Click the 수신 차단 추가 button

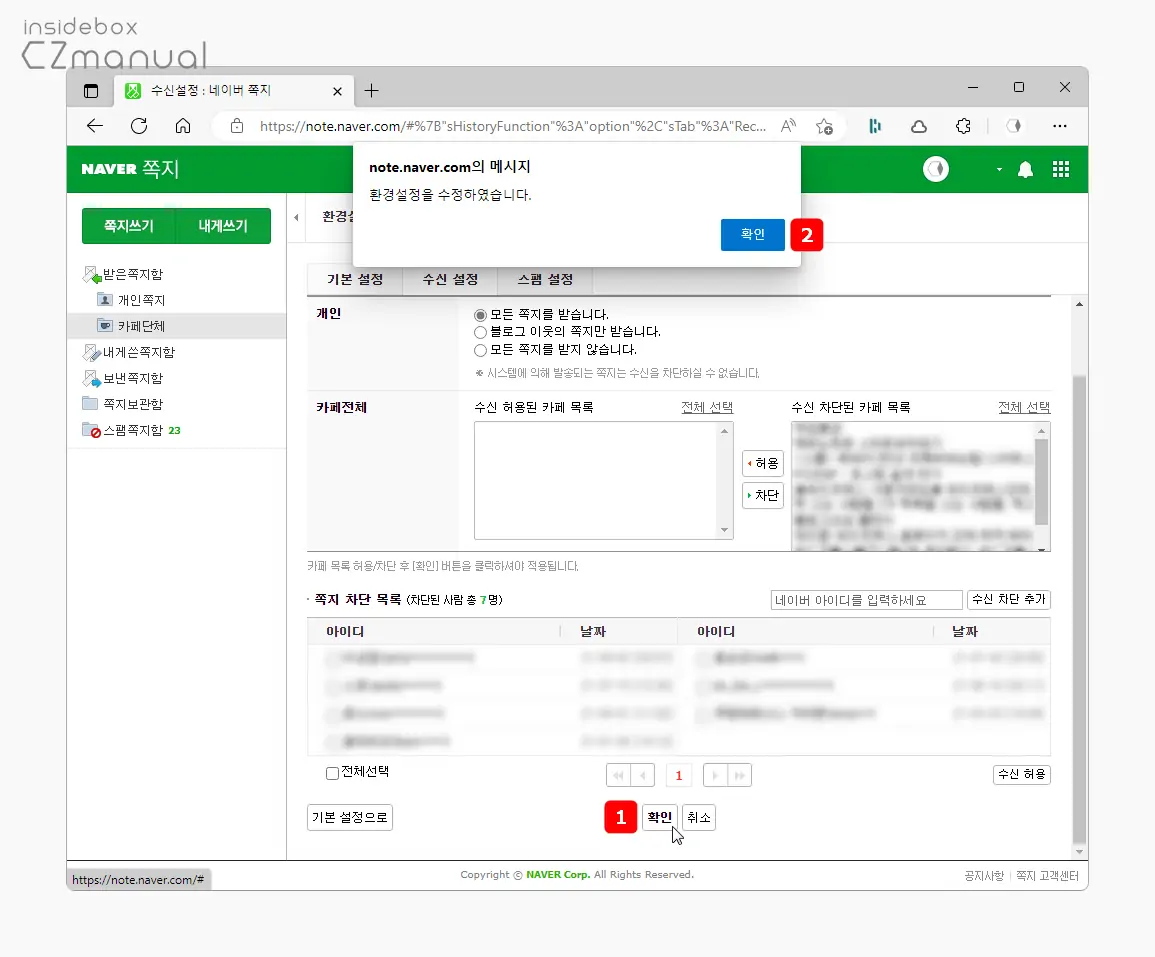click(1009, 600)
